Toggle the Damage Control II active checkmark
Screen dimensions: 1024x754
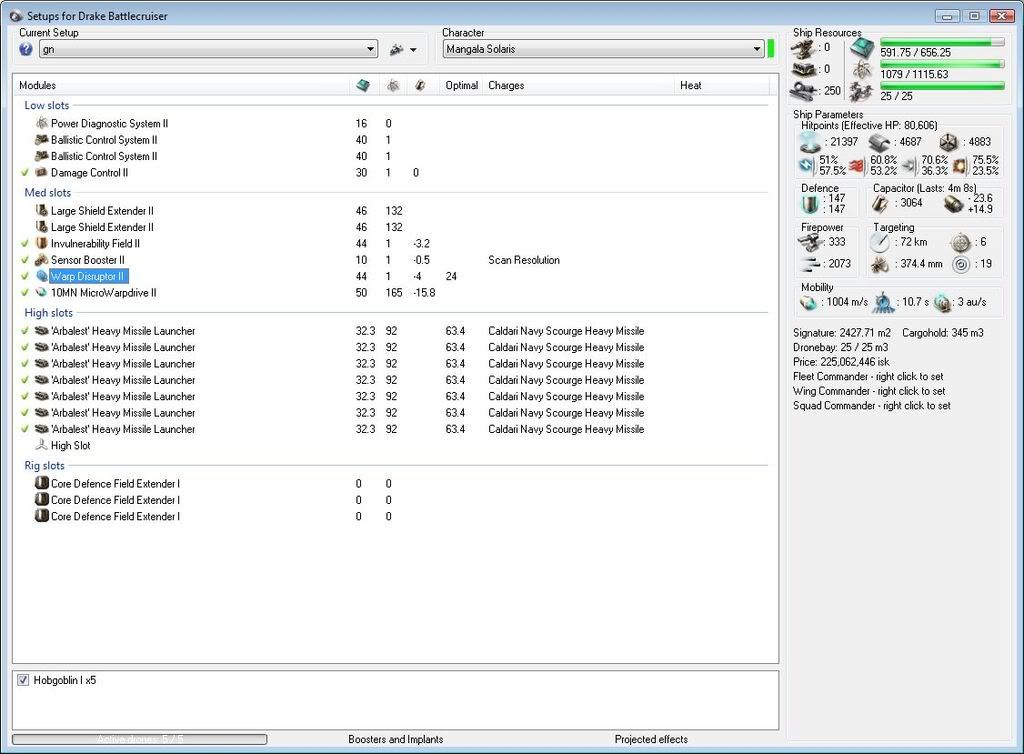[25, 173]
